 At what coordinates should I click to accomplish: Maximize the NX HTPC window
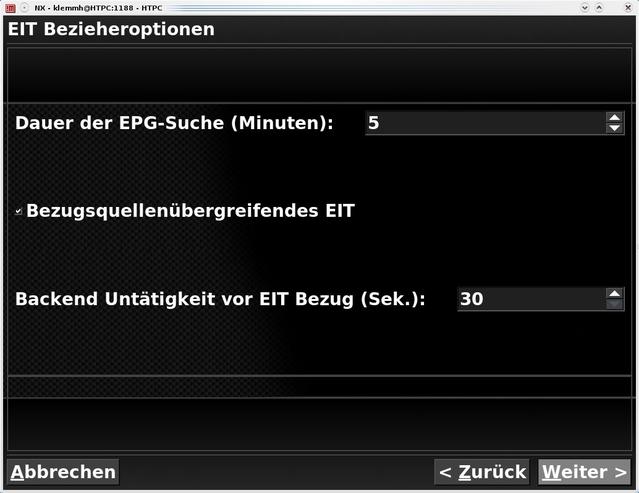click(x=599, y=7)
